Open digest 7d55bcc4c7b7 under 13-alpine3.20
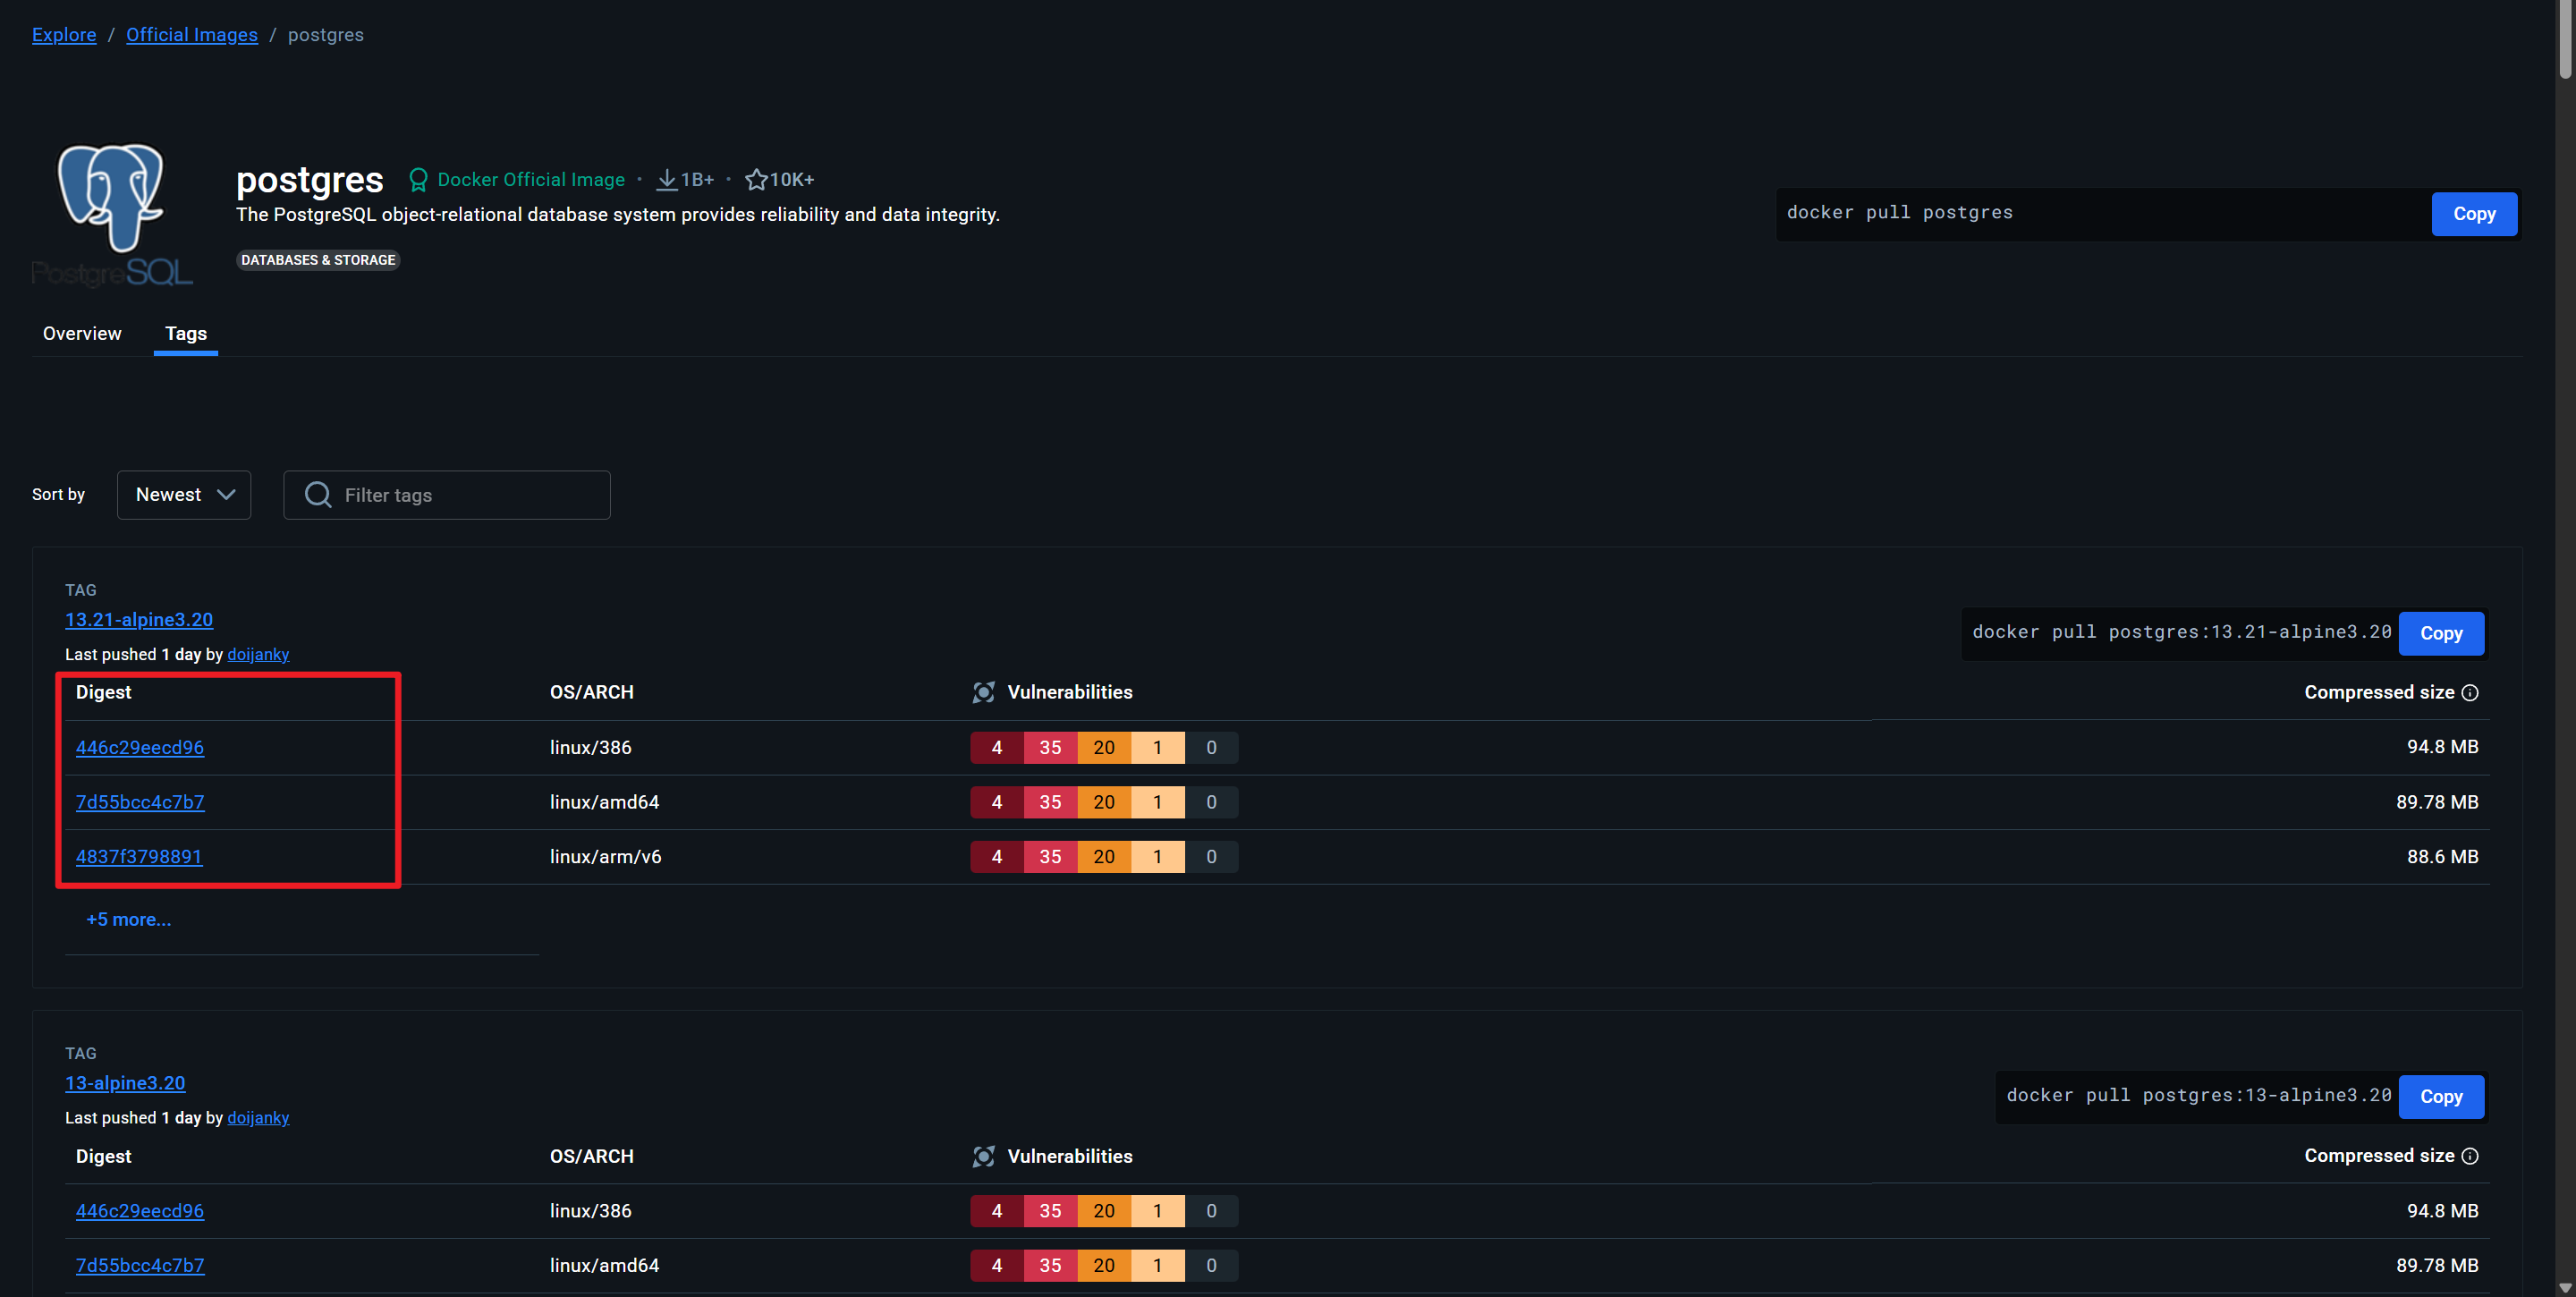The height and width of the screenshot is (1297, 2576). click(140, 1266)
